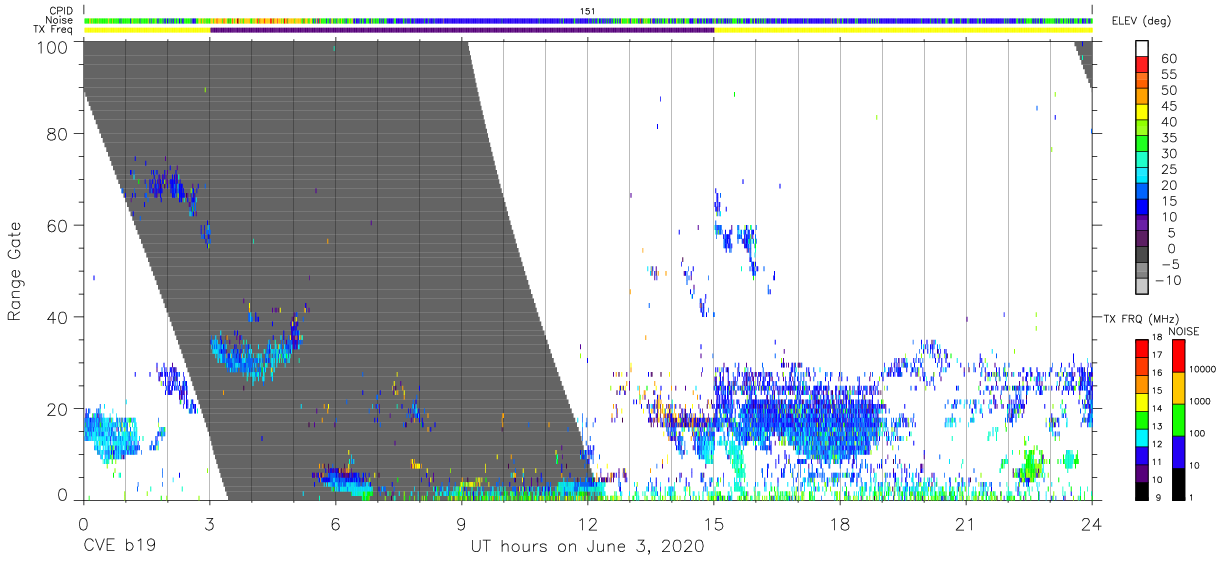This screenshot has width=1228, height=567.
Task: Click the red segment of TX FRQ colorbar
Action: tap(1142, 348)
